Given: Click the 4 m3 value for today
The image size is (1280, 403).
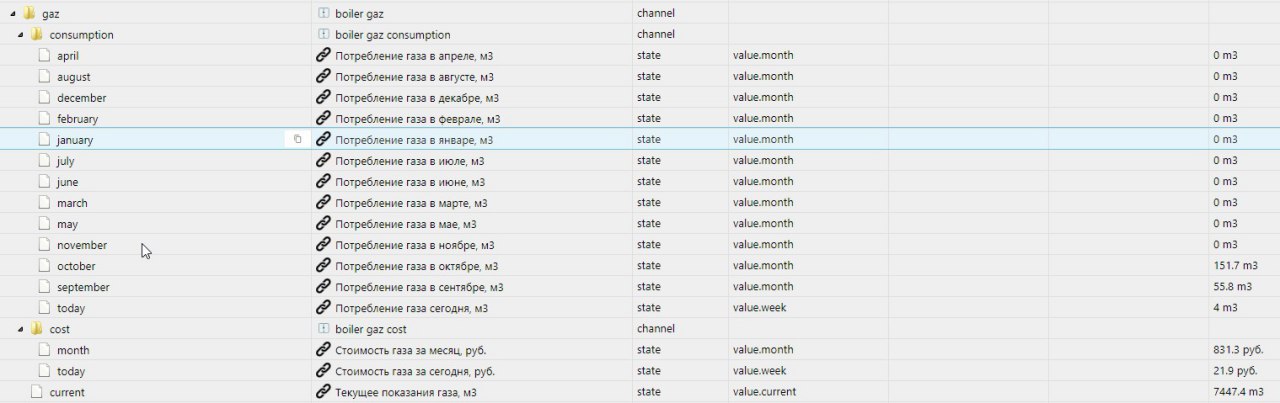Looking at the screenshot, I should click(x=1225, y=308).
